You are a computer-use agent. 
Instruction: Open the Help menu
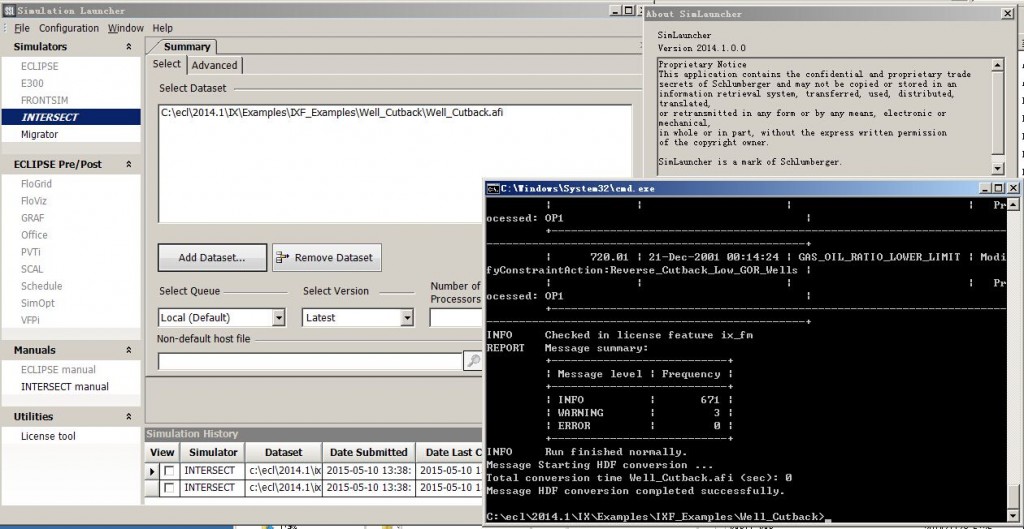[163, 28]
